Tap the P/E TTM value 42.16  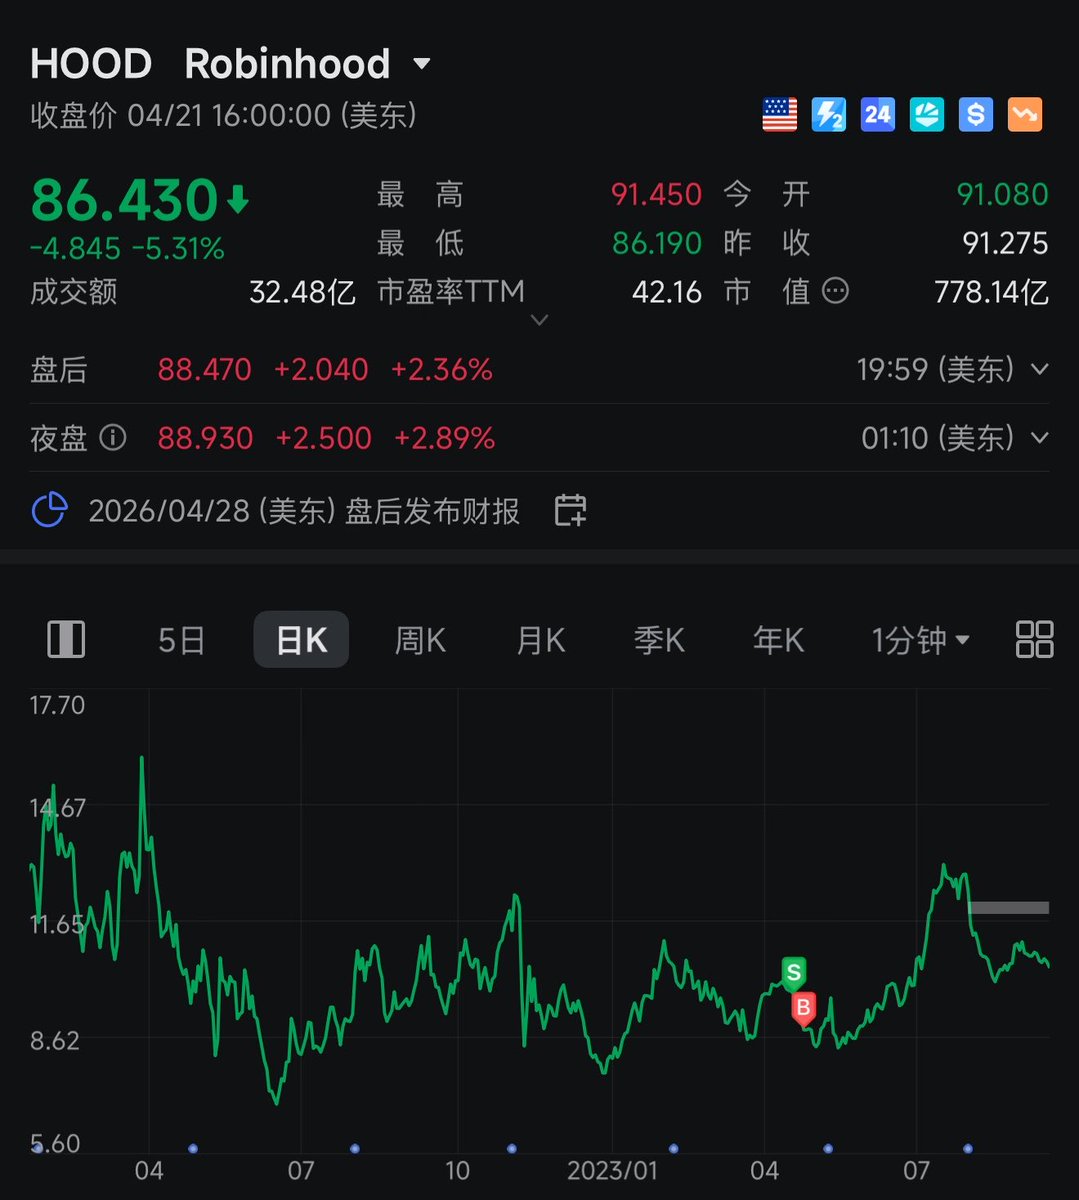point(667,292)
